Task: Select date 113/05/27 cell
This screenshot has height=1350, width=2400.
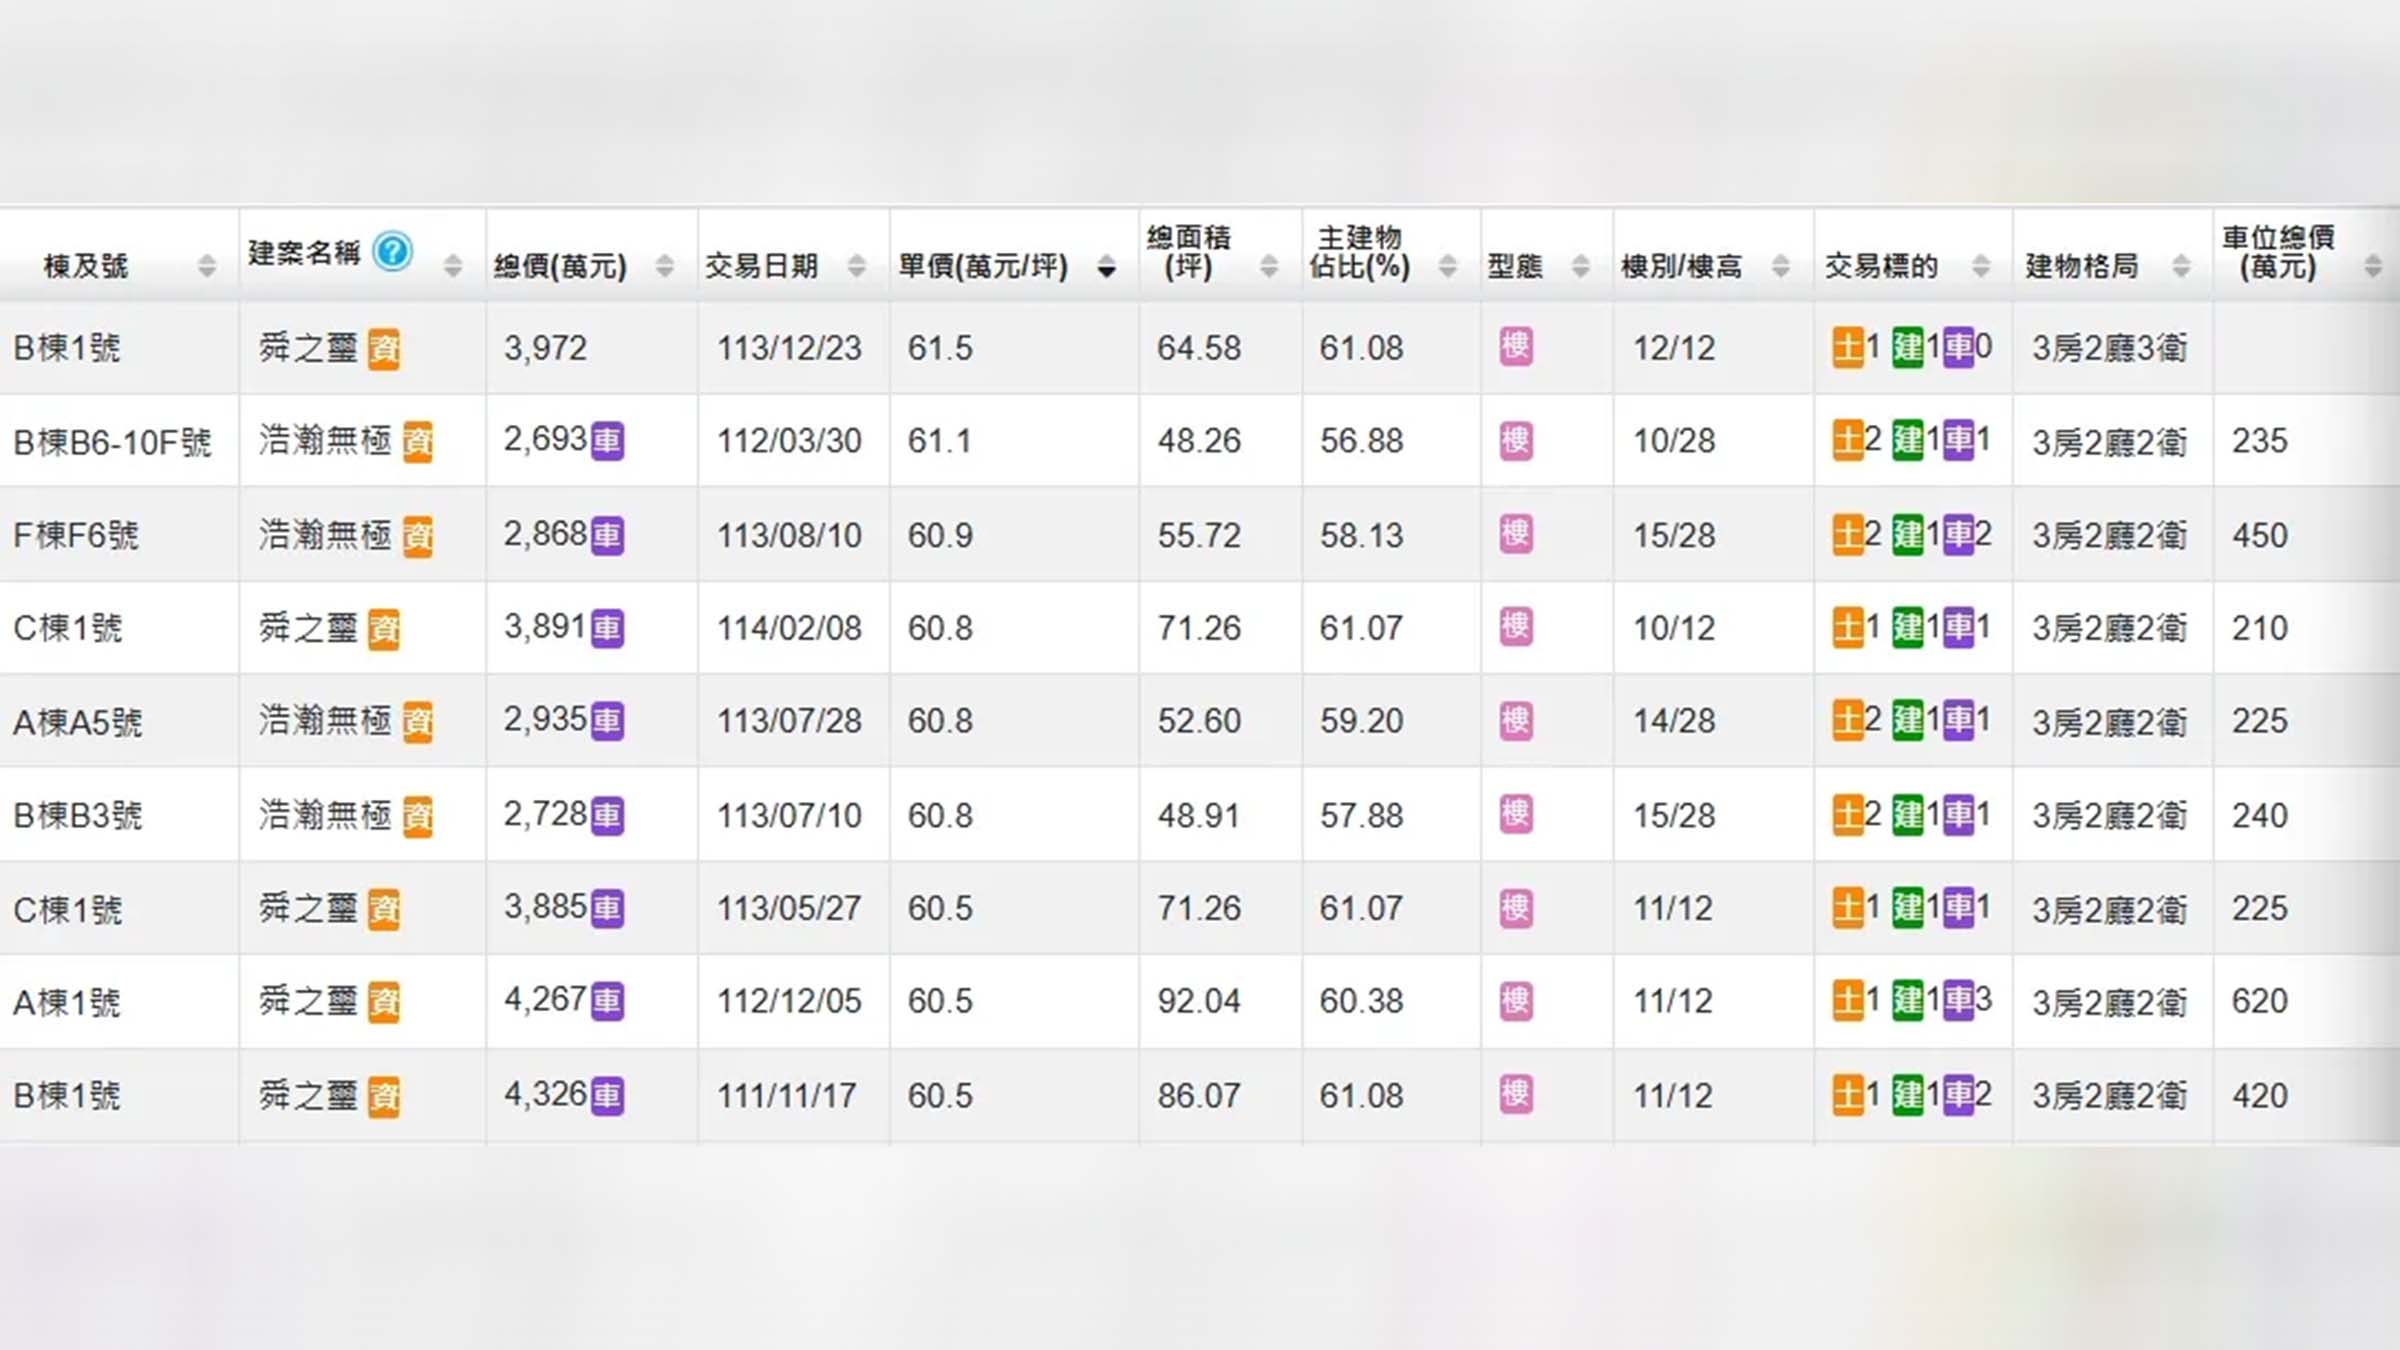Action: tap(789, 908)
